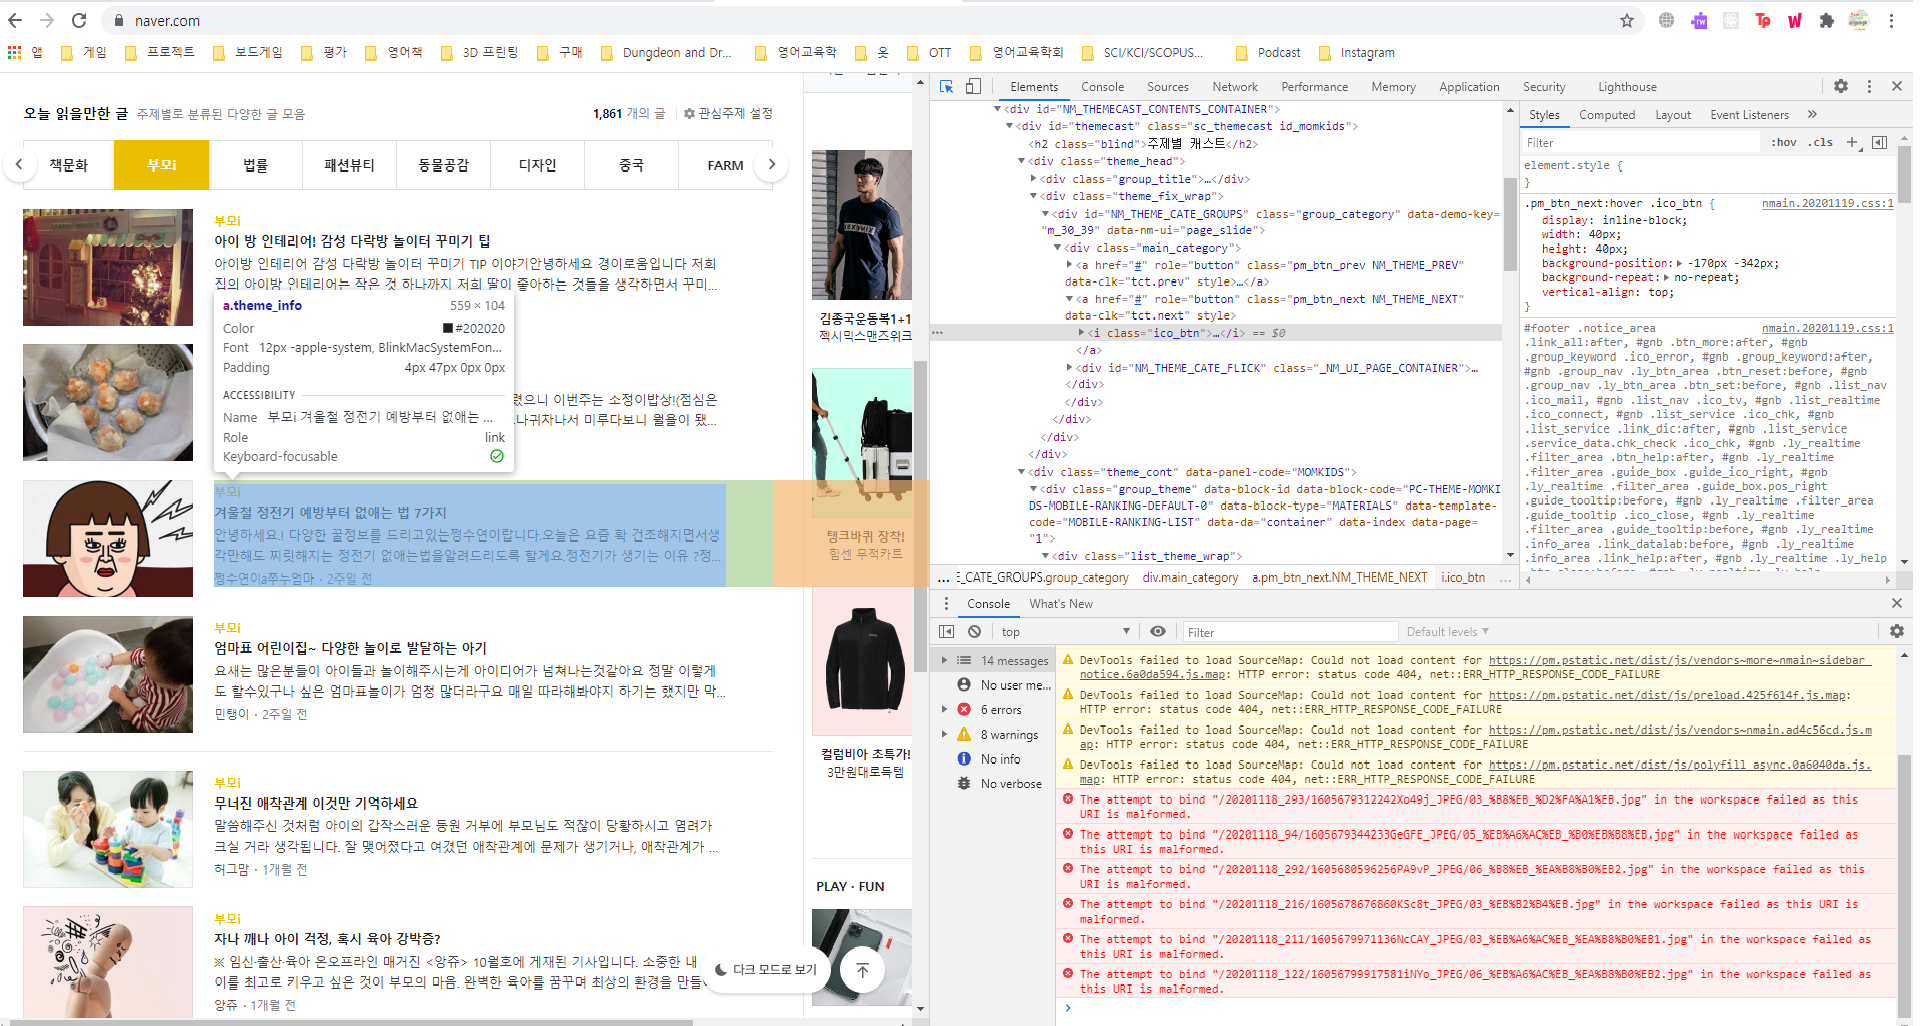This screenshot has height=1026, width=1920.
Task: Open the JavaScript context 'top' dropdown
Action: (x=1065, y=631)
